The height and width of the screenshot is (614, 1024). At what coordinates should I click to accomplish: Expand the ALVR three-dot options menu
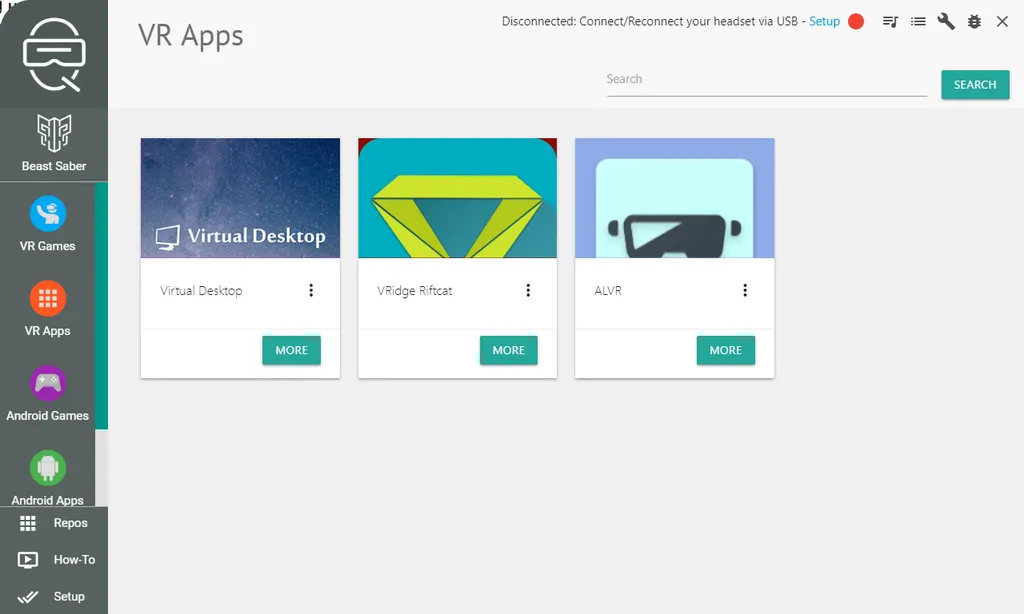tap(744, 290)
